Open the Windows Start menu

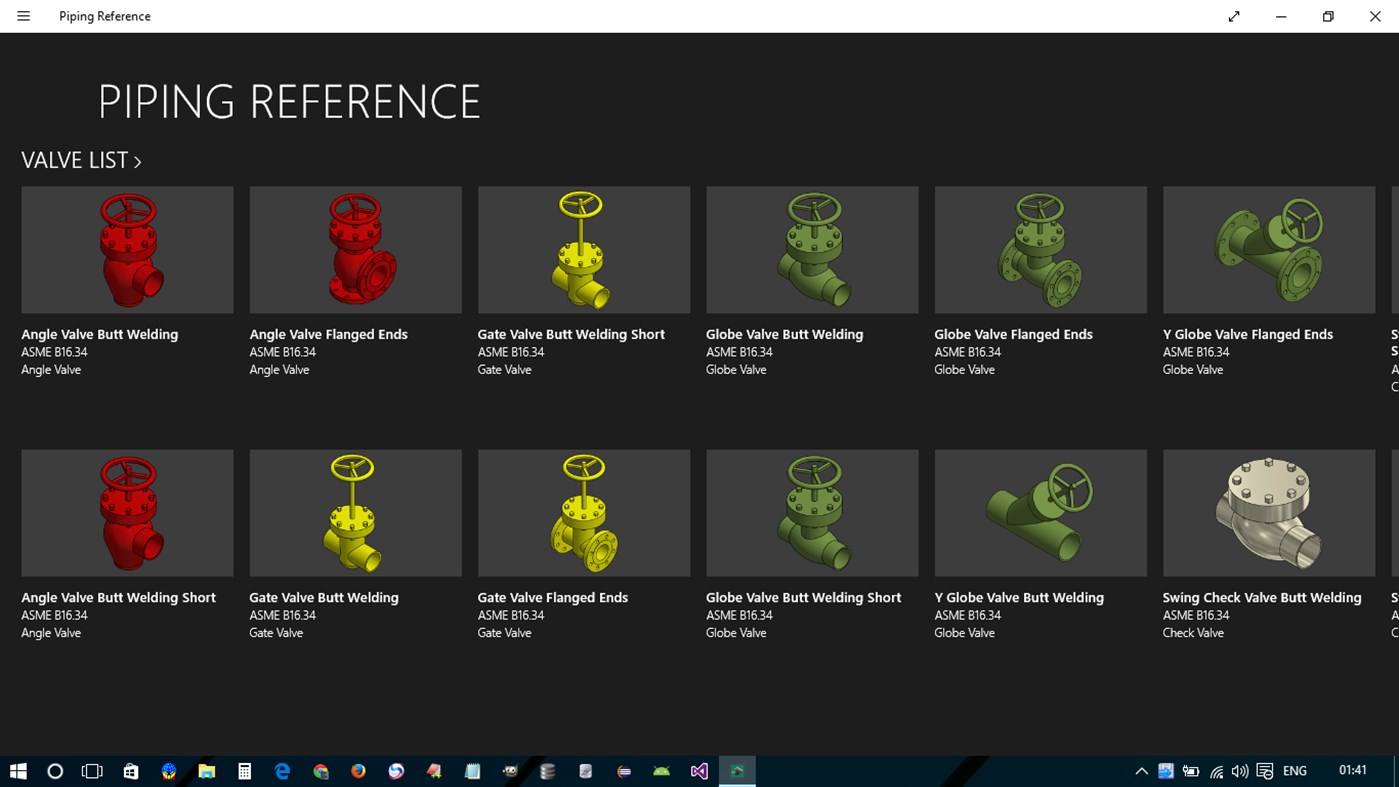pyautogui.click(x=18, y=770)
